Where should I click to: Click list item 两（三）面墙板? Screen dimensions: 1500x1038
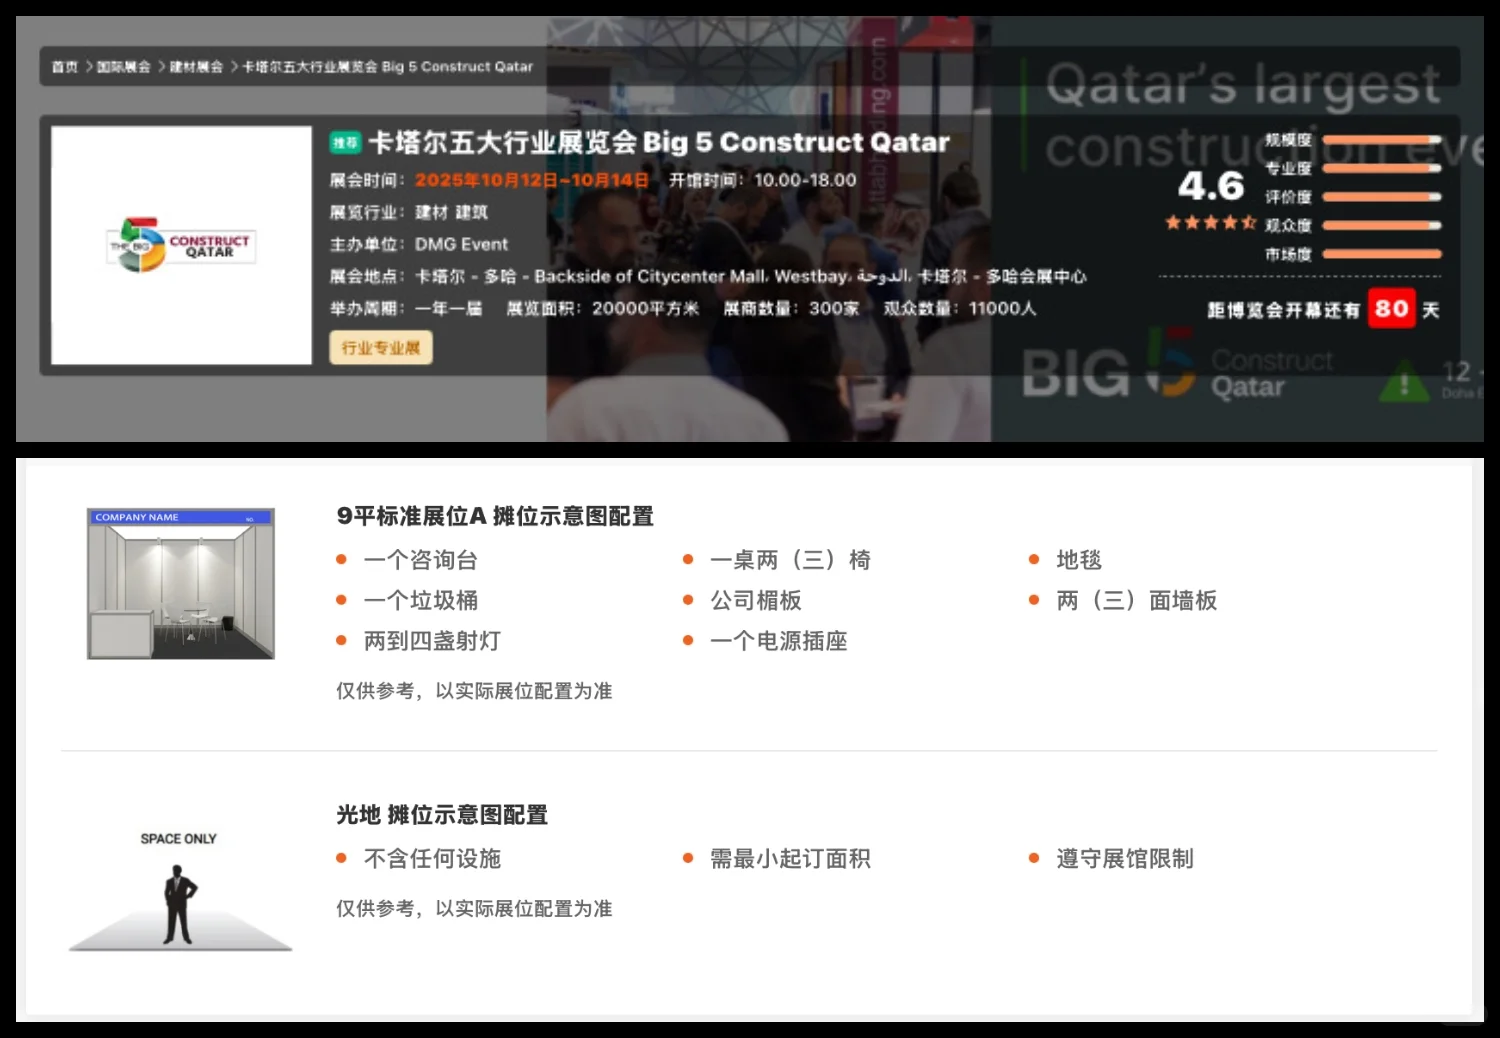(x=1137, y=600)
